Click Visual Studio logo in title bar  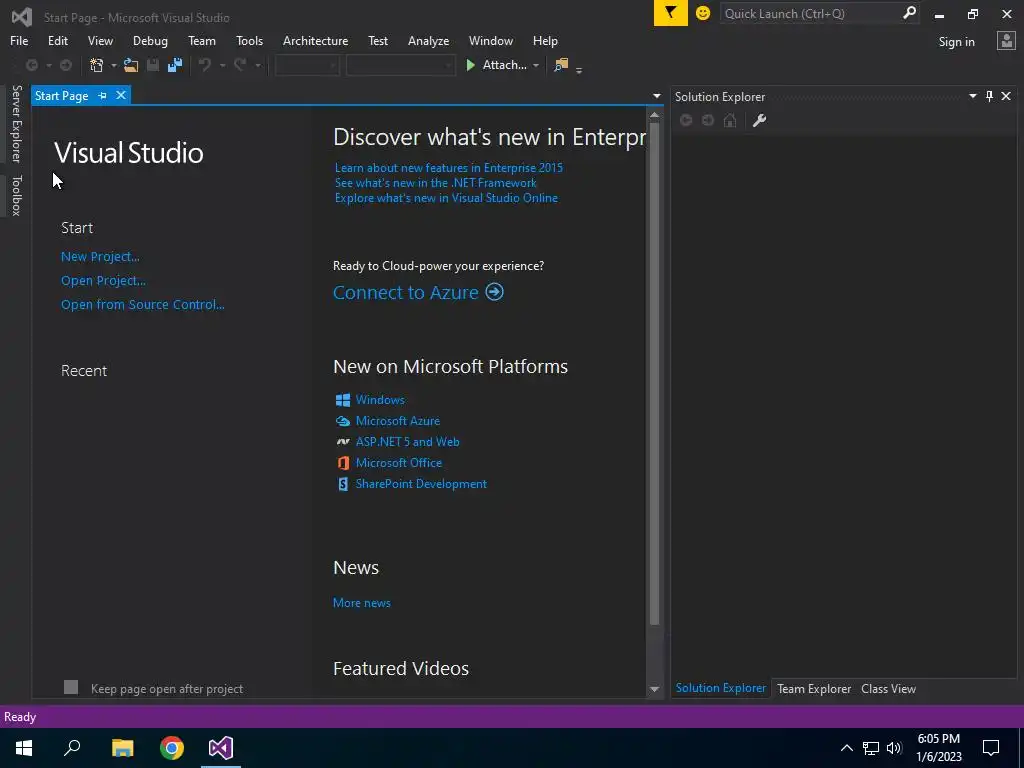pyautogui.click(x=22, y=17)
